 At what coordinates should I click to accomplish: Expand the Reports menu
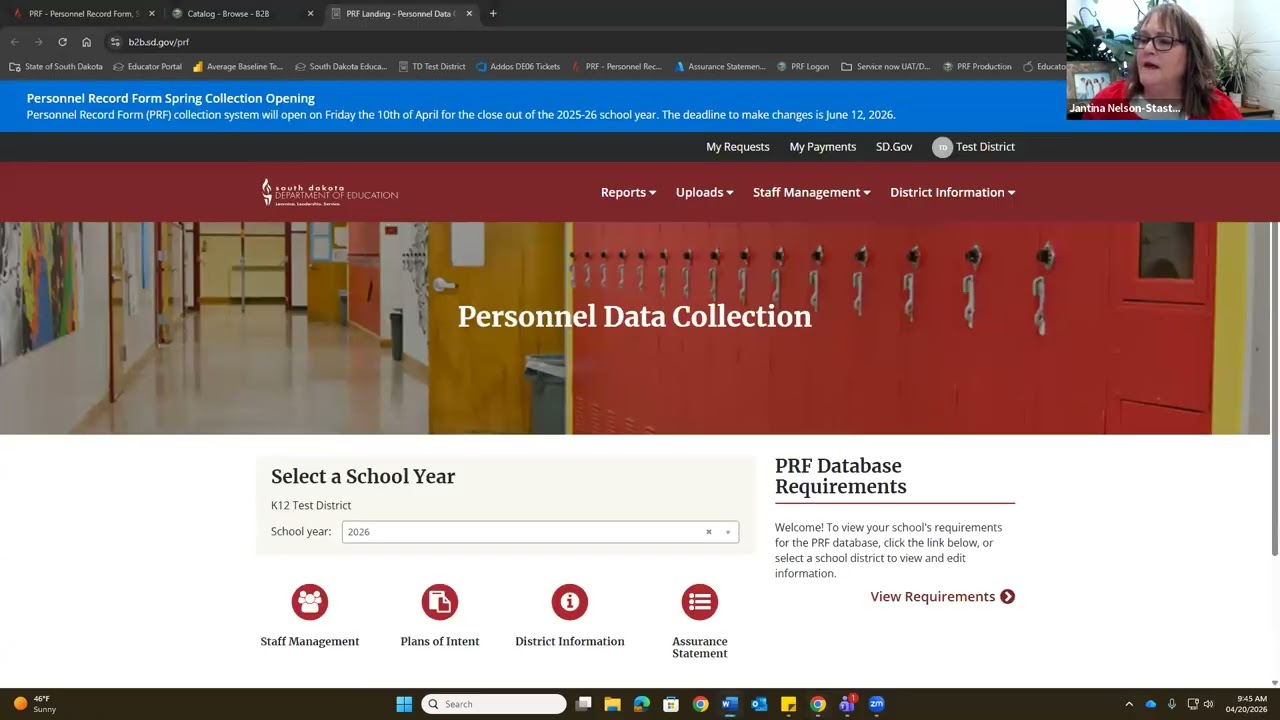[x=628, y=192]
